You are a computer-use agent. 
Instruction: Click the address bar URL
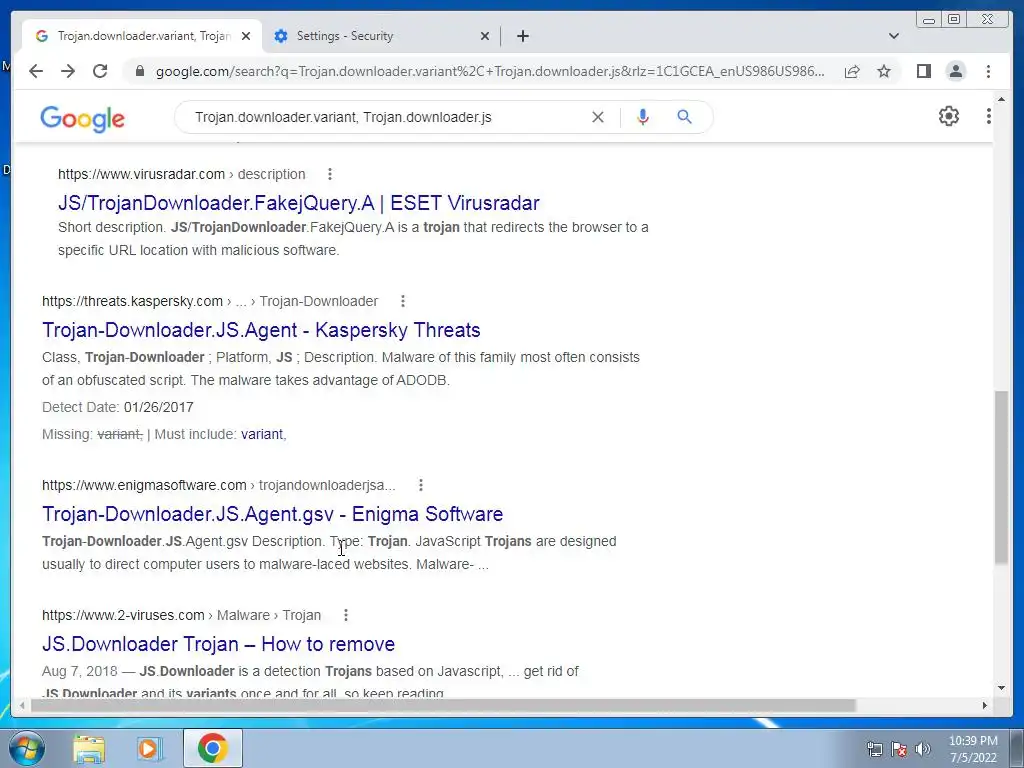(490, 71)
